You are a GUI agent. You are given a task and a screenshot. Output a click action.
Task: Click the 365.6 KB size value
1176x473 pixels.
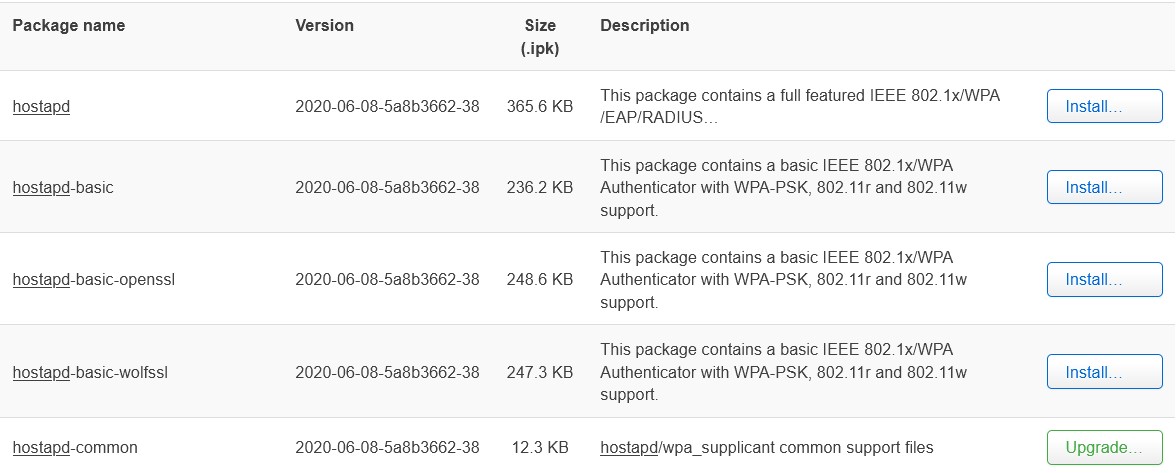(x=540, y=106)
